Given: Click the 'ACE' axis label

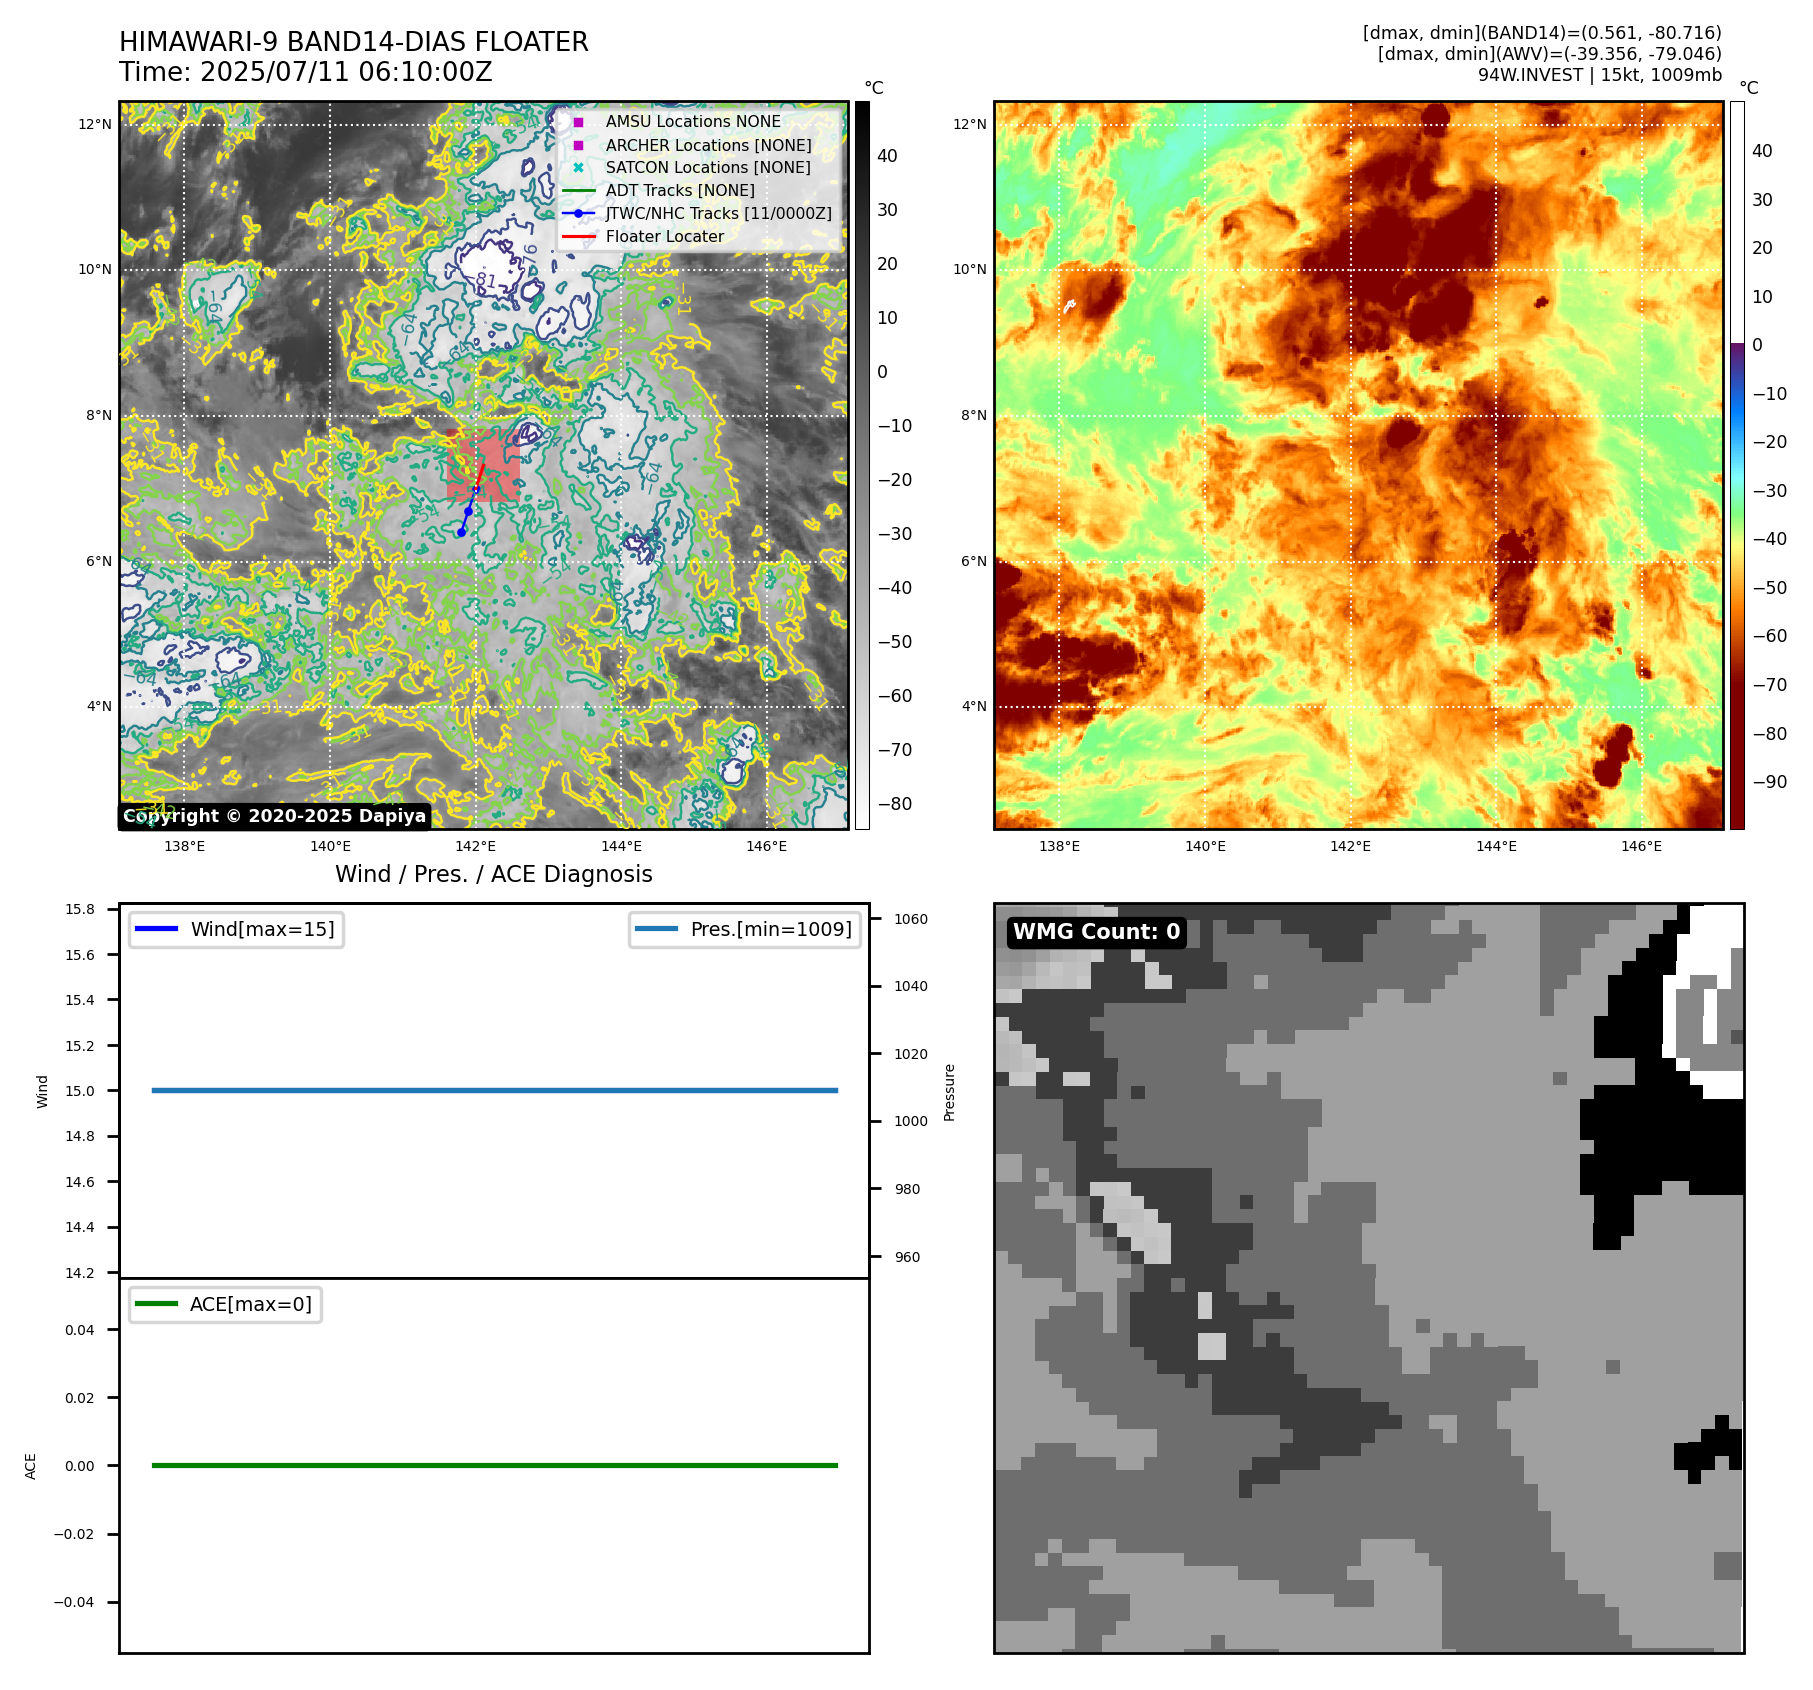Looking at the screenshot, I should (31, 1466).
